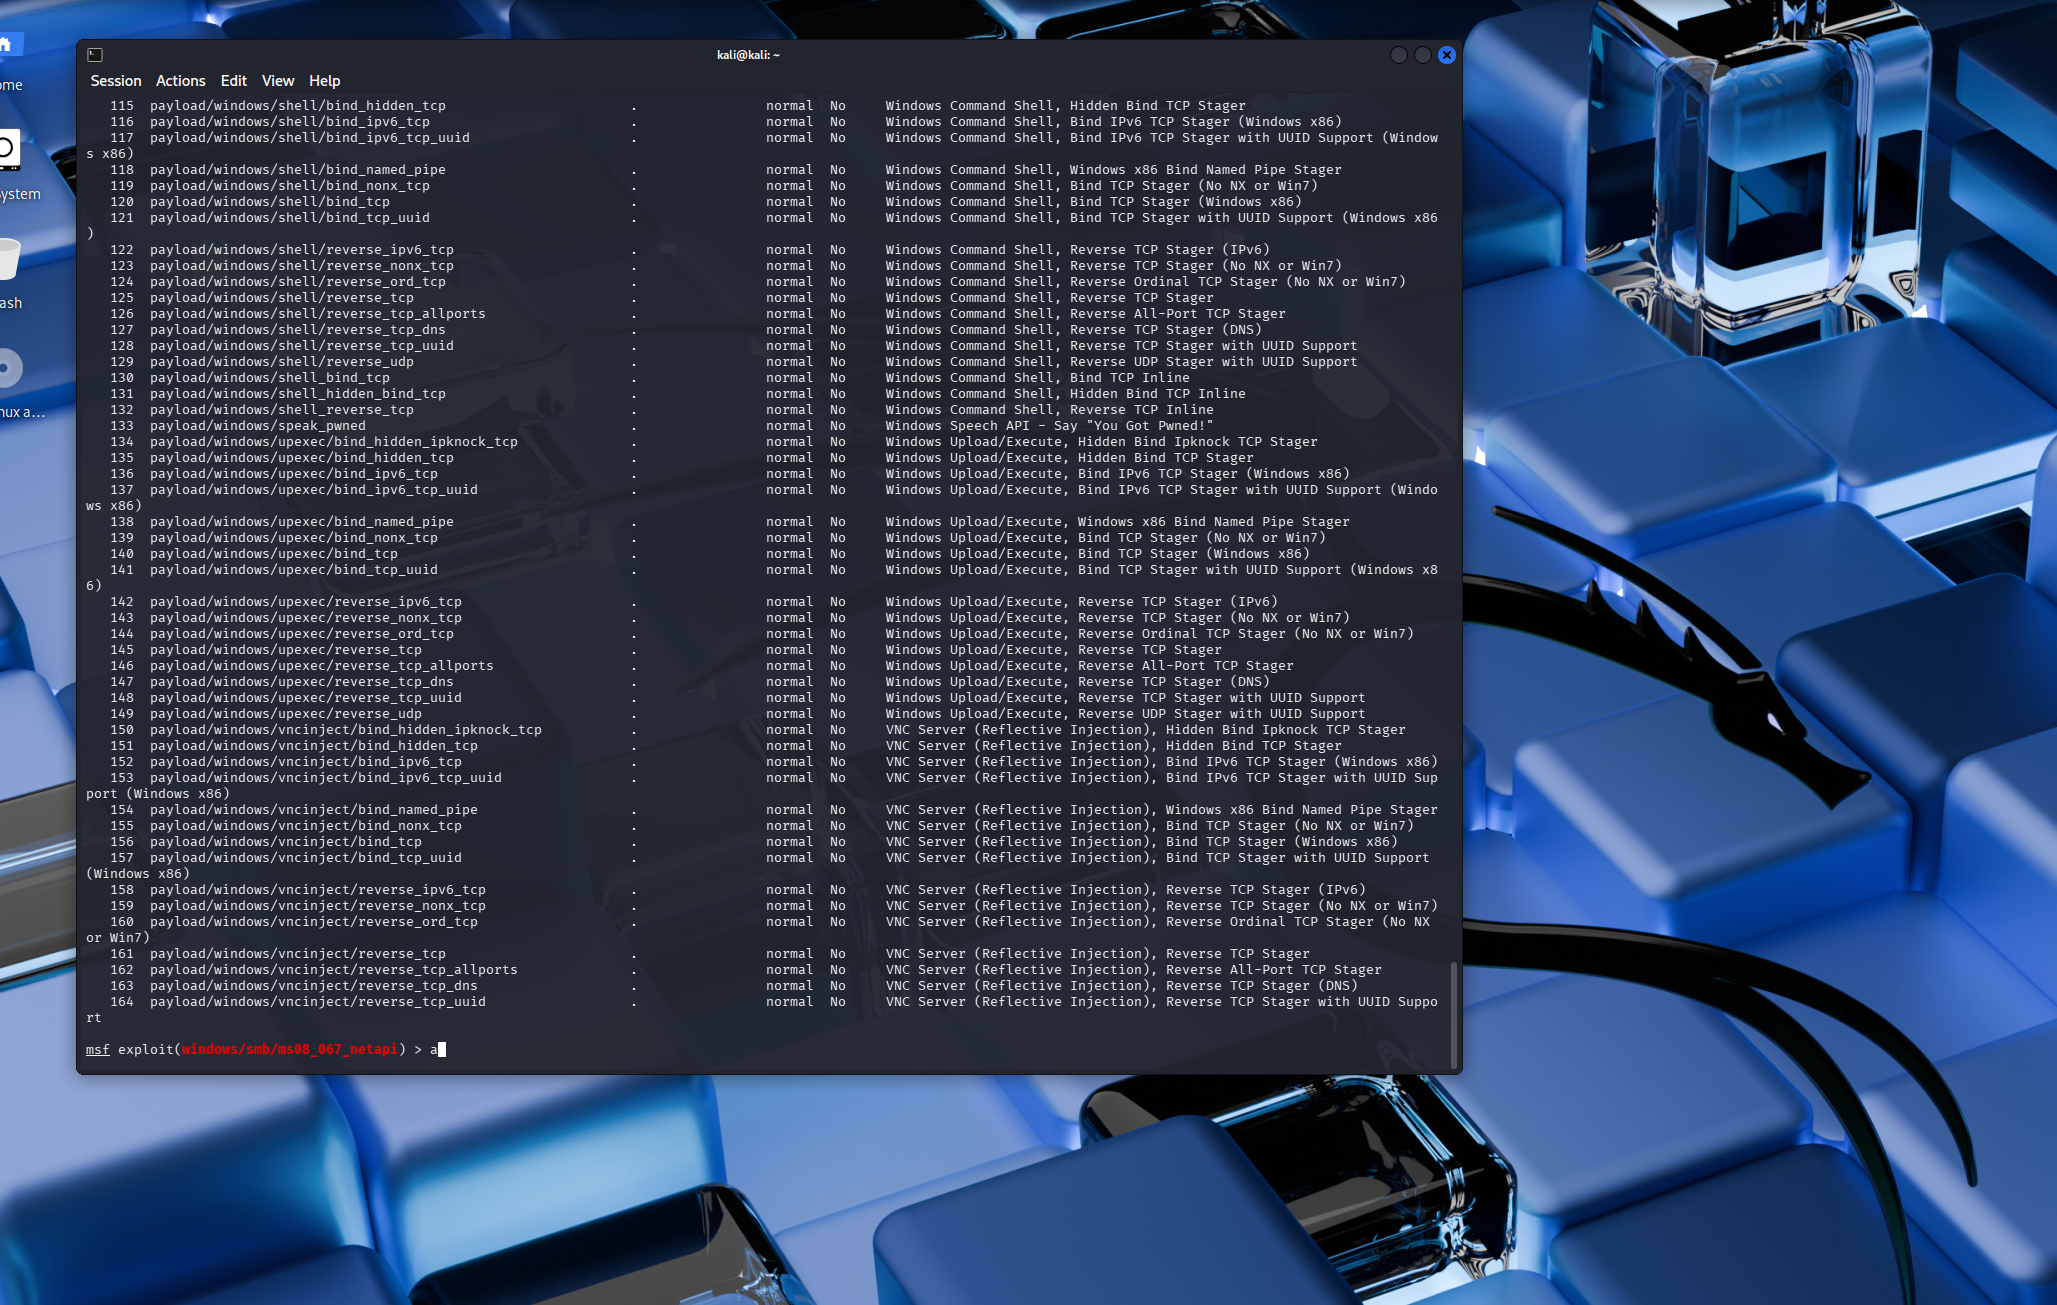
Task: Click the Kali Linux disc desktop icon
Action: (x=8, y=368)
